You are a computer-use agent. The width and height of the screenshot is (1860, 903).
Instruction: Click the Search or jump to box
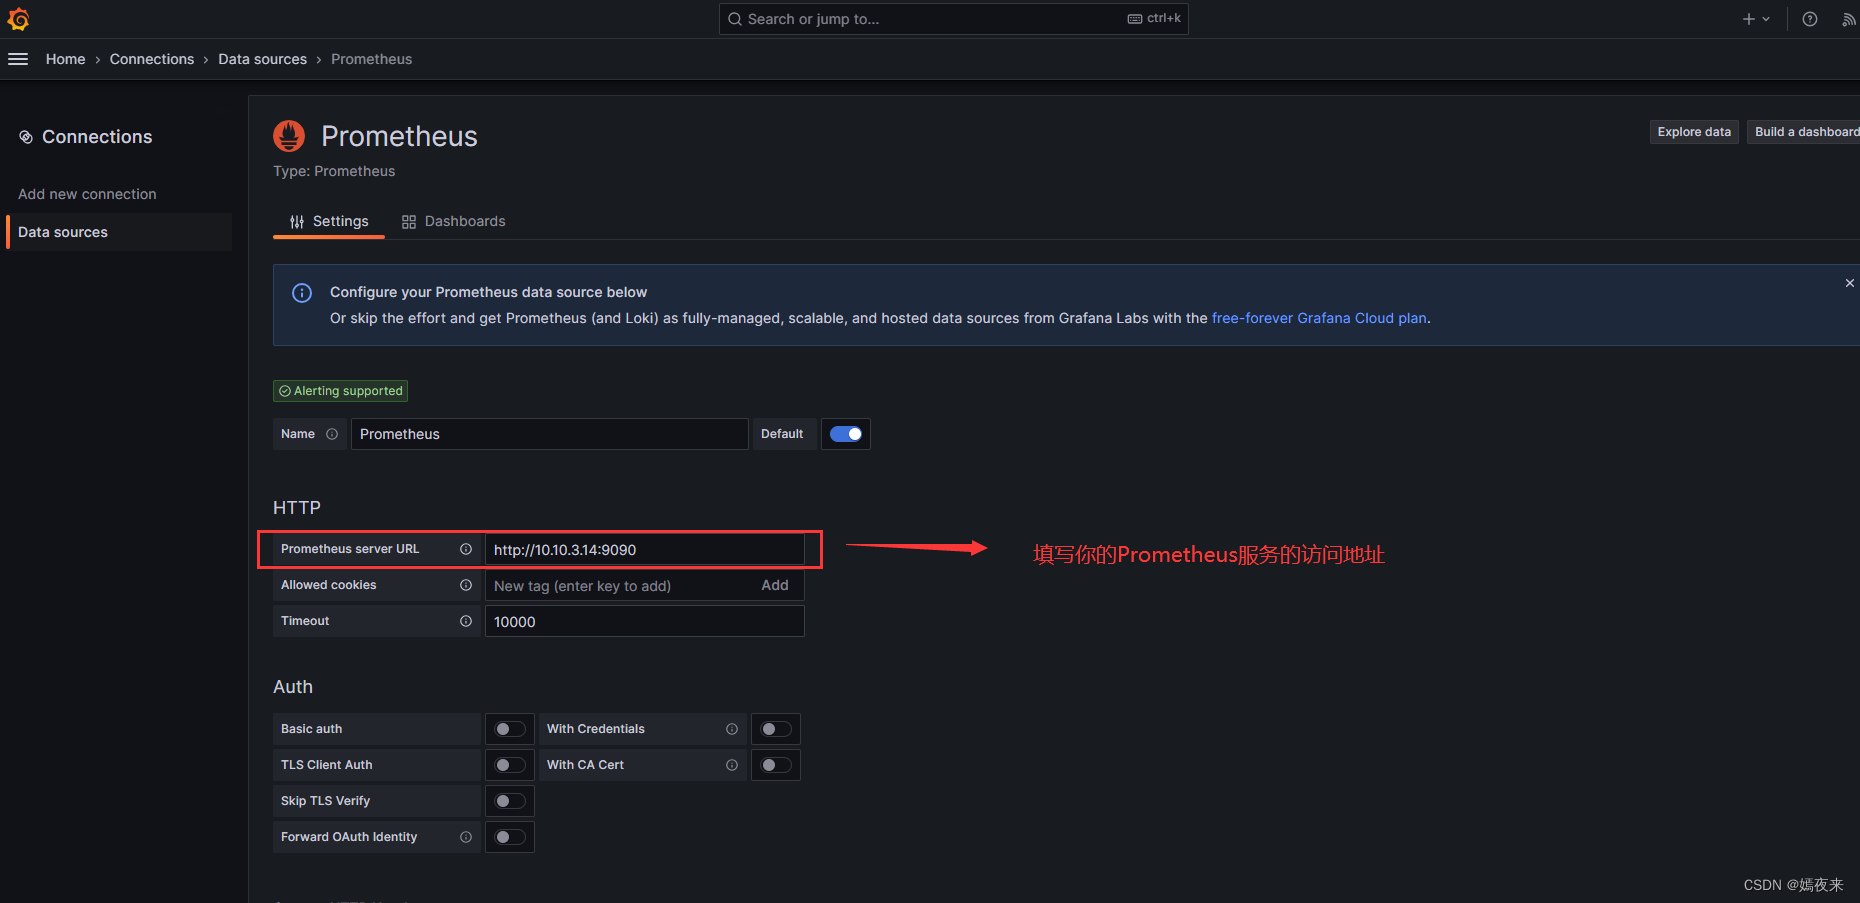coord(954,19)
